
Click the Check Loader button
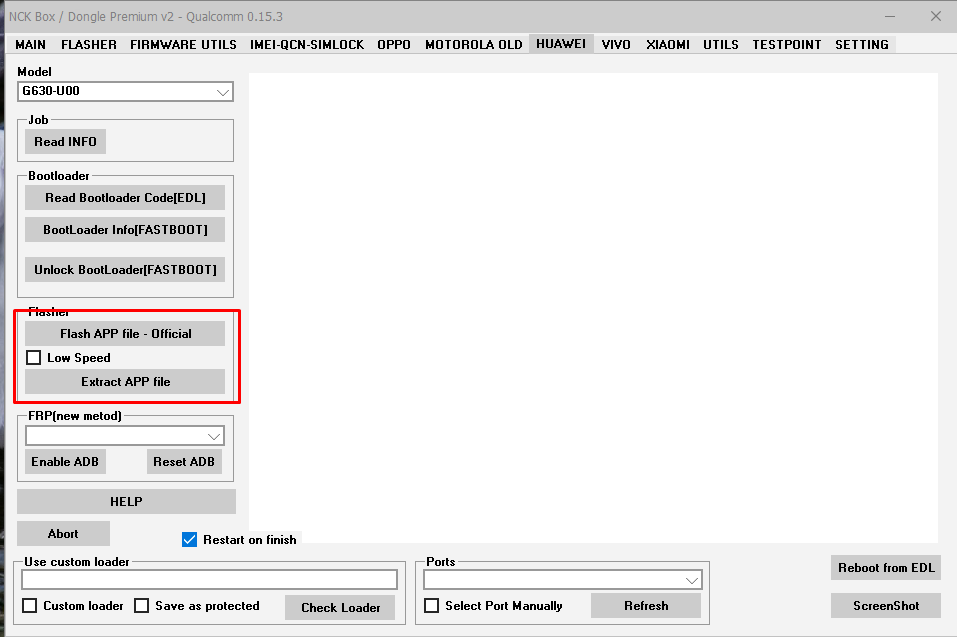(340, 608)
